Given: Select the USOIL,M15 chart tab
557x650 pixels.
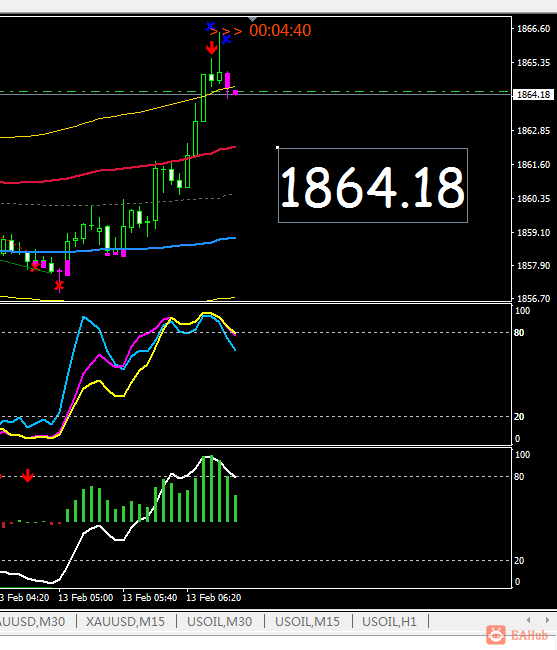Looking at the screenshot, I should 308,621.
